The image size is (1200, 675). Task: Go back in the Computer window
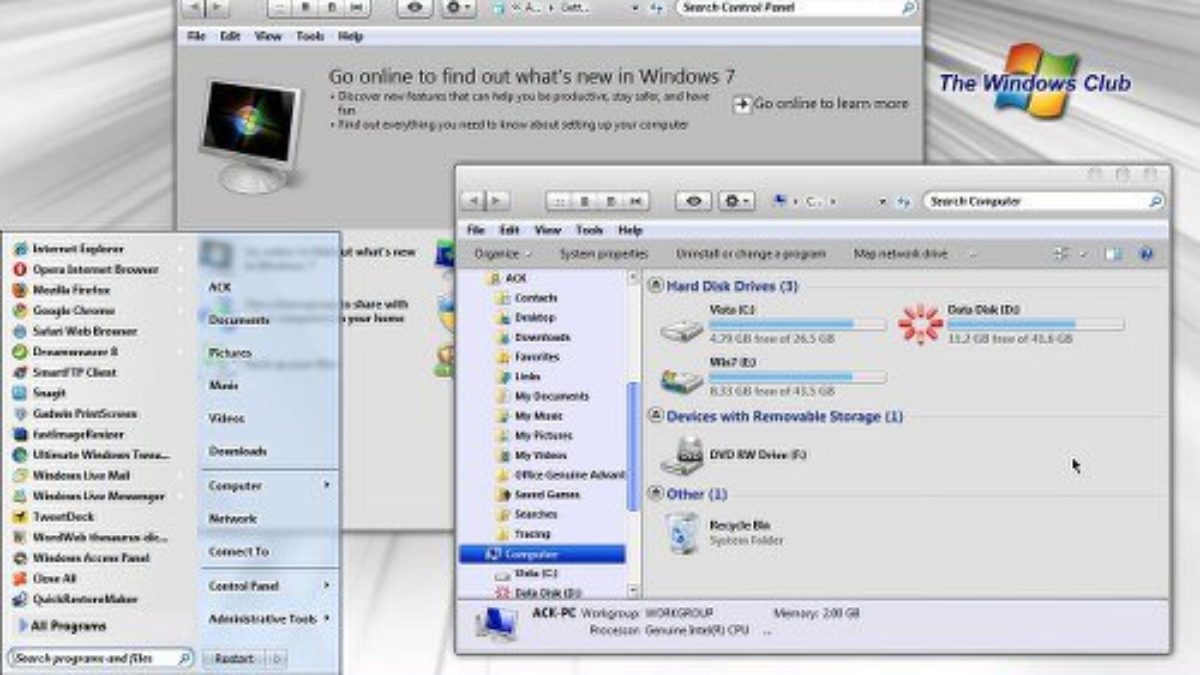[x=474, y=201]
